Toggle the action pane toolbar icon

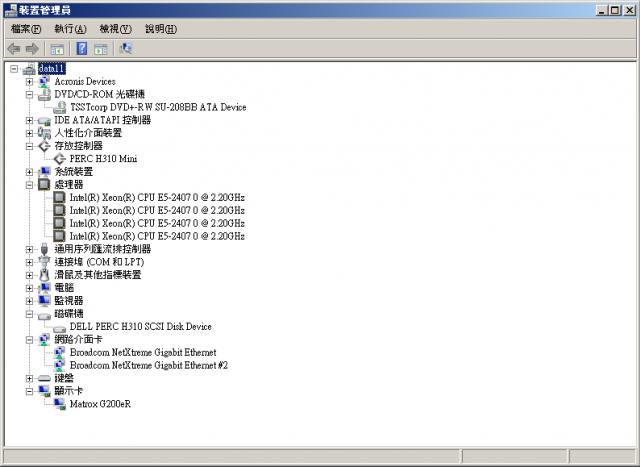[100, 49]
